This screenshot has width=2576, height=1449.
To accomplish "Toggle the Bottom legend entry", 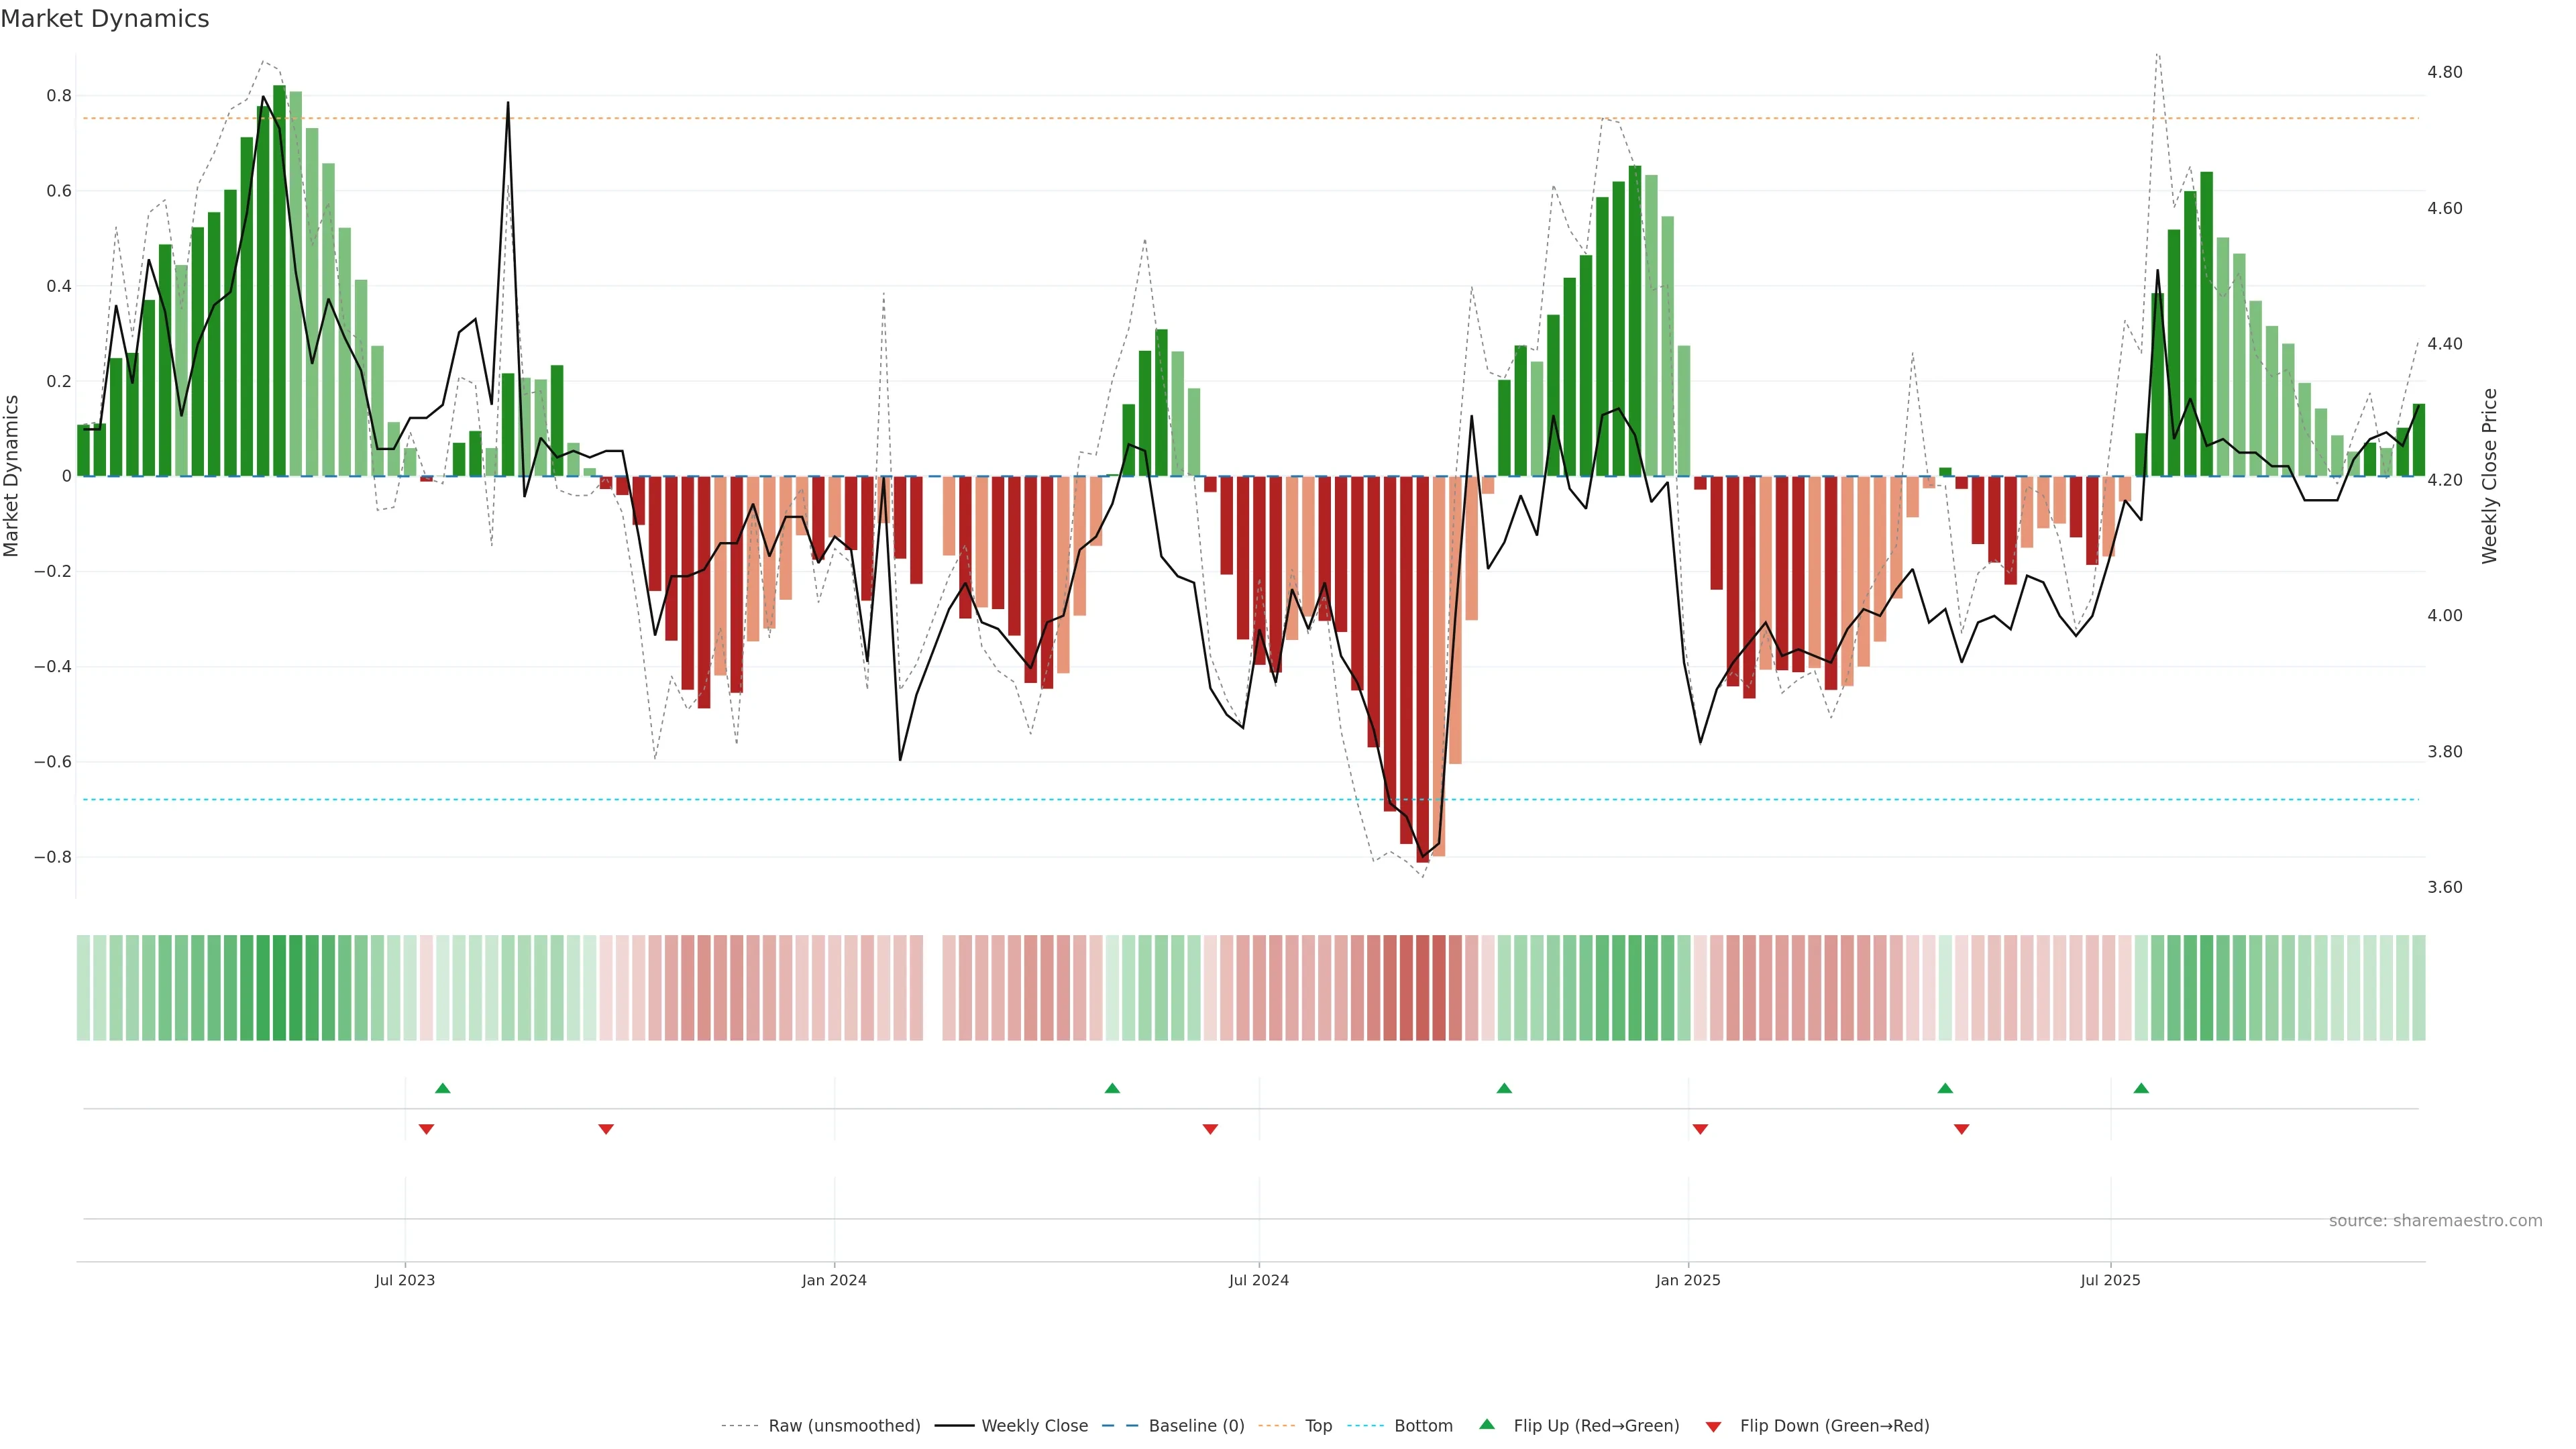I will point(1423,1426).
